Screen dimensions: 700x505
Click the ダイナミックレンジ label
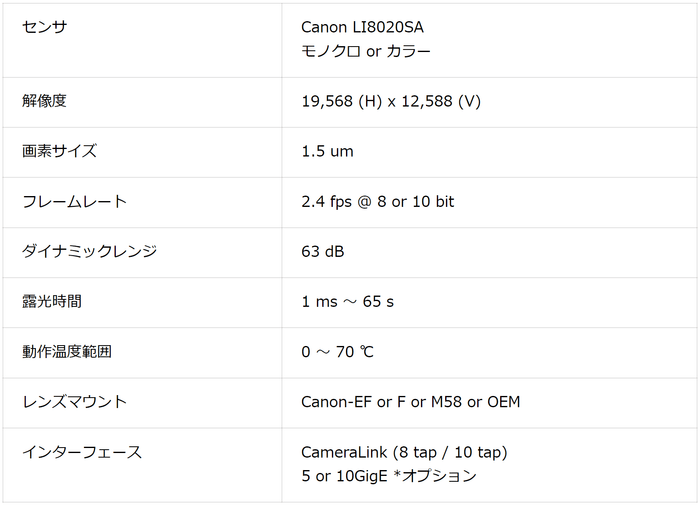(x=89, y=251)
